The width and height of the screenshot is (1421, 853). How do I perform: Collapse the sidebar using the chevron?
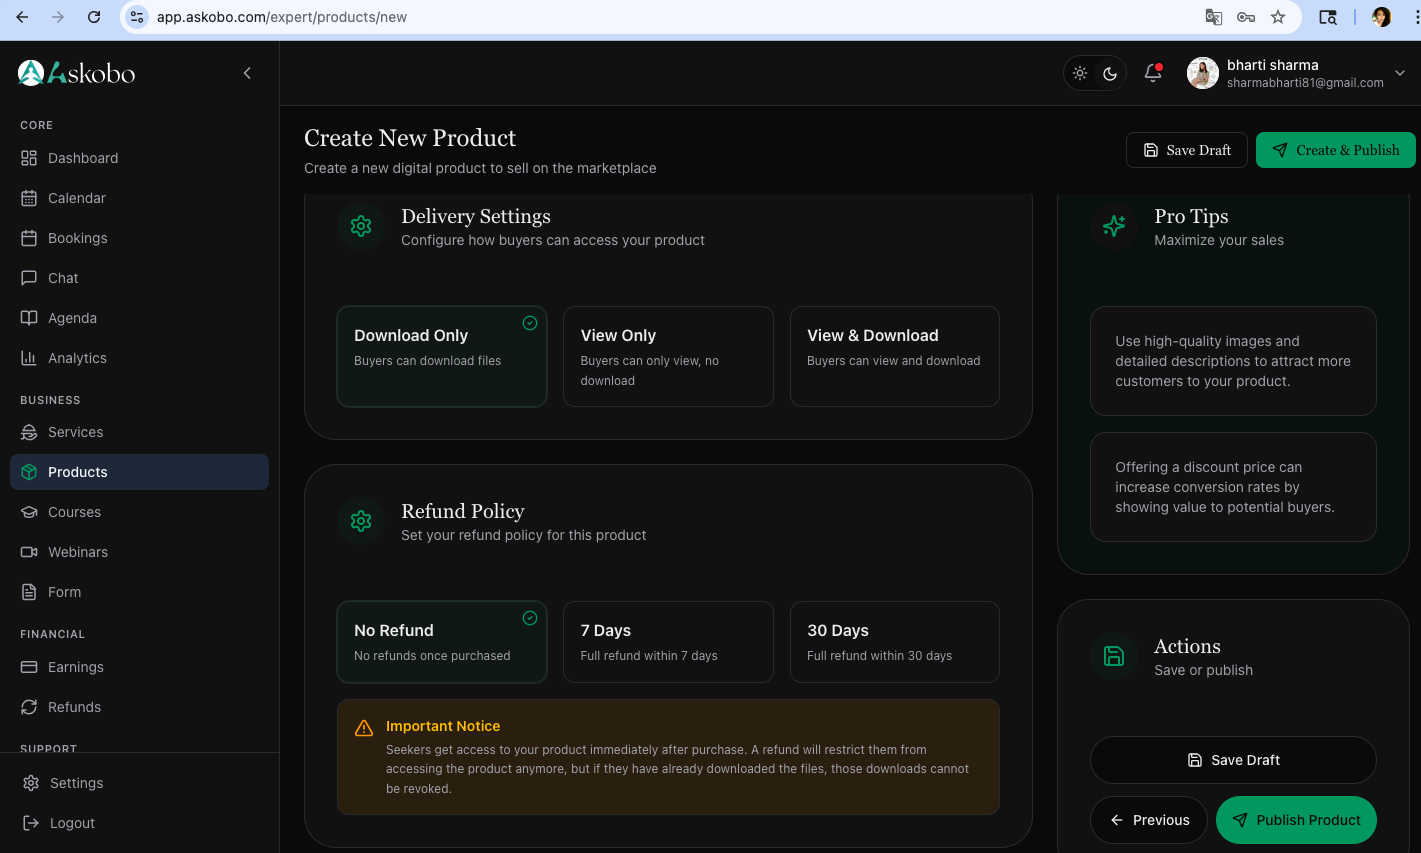247,72
